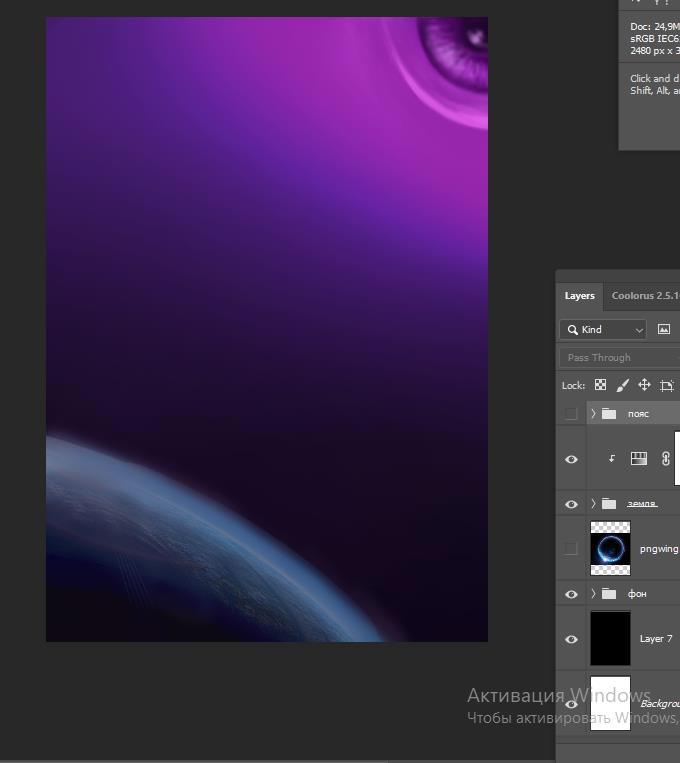Show the pngwing layer
This screenshot has height=763, width=680.
(x=571, y=548)
